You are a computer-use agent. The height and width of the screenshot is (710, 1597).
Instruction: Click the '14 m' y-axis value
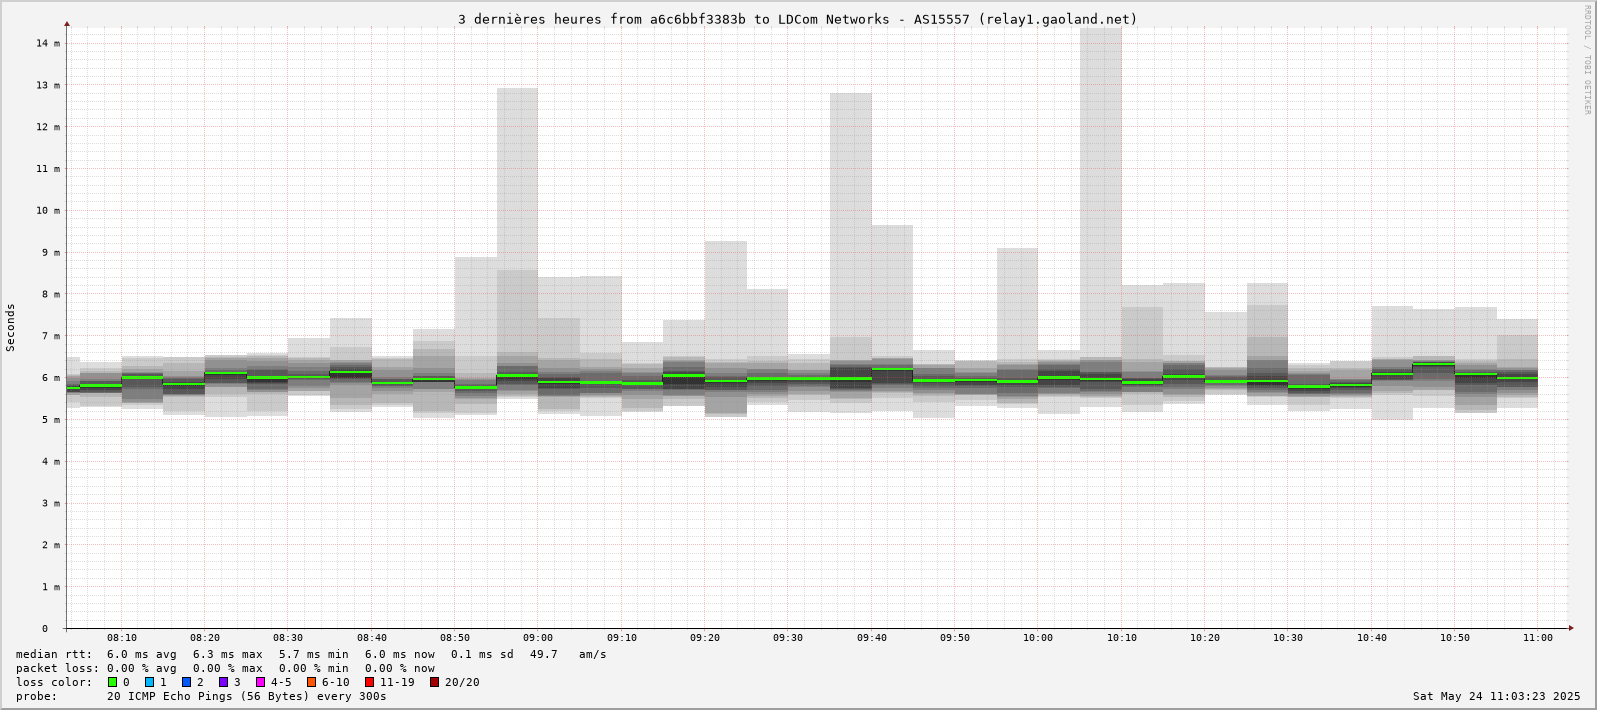click(48, 43)
